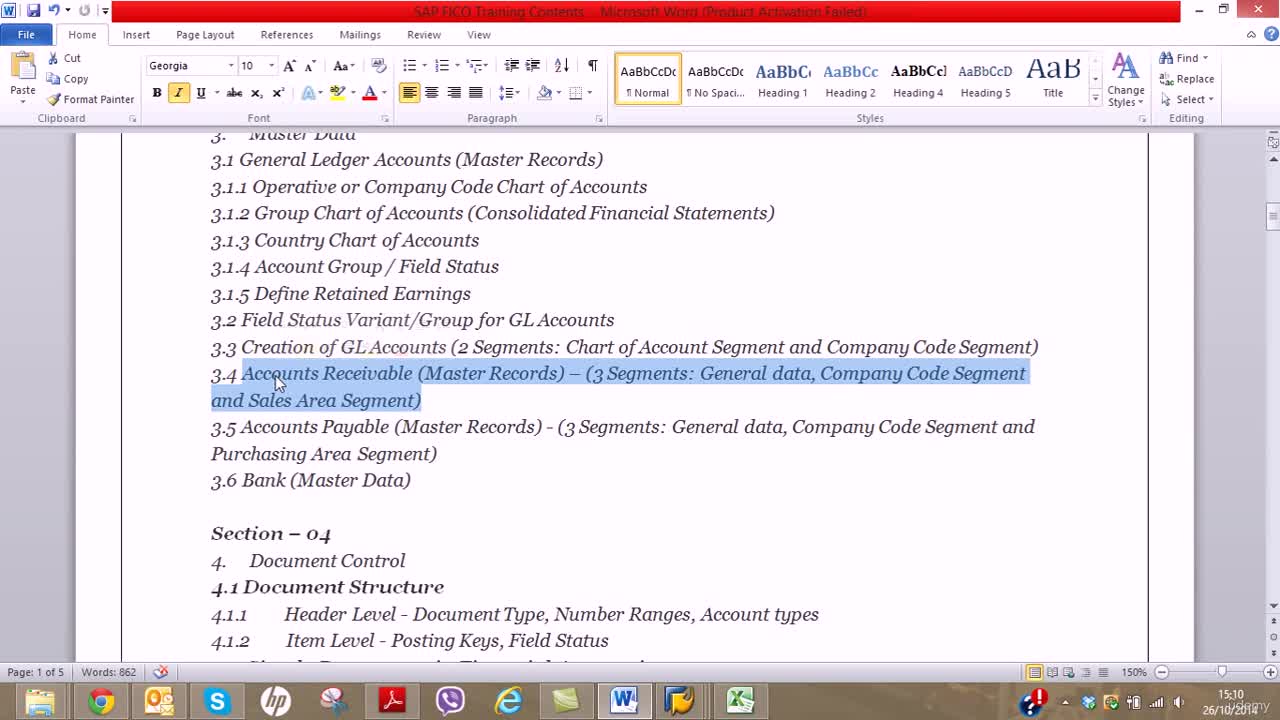The height and width of the screenshot is (720, 1280).
Task: Apply the Heading 1 style
Action: pos(783,79)
